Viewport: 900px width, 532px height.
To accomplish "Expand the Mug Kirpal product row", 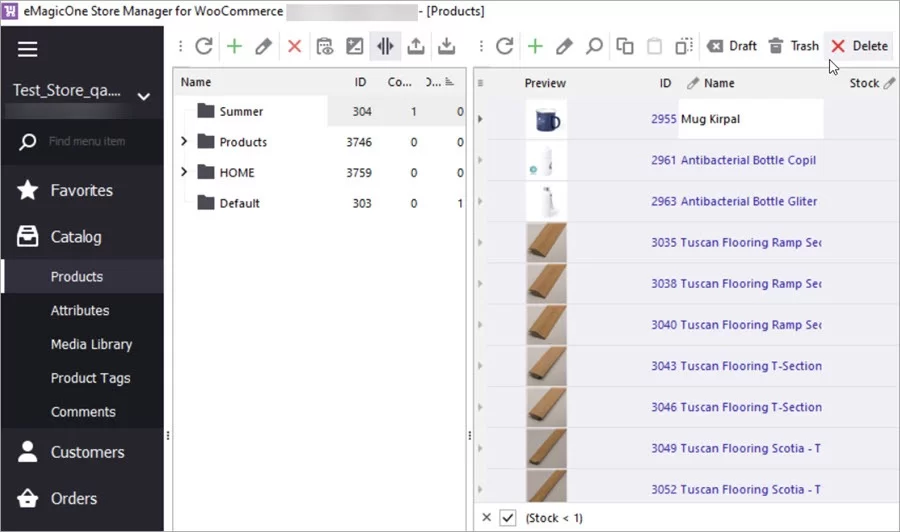I will tap(480, 119).
